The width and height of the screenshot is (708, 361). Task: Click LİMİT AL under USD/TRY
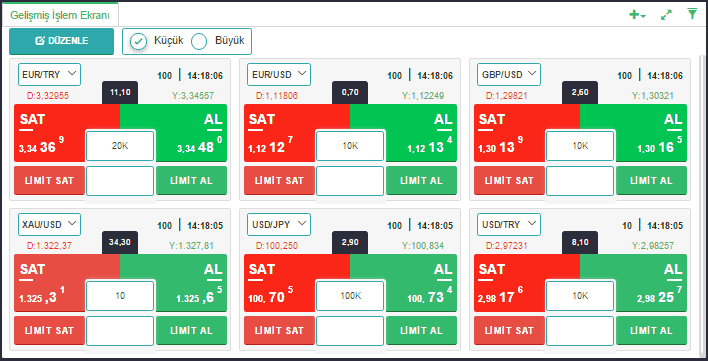[652, 330]
